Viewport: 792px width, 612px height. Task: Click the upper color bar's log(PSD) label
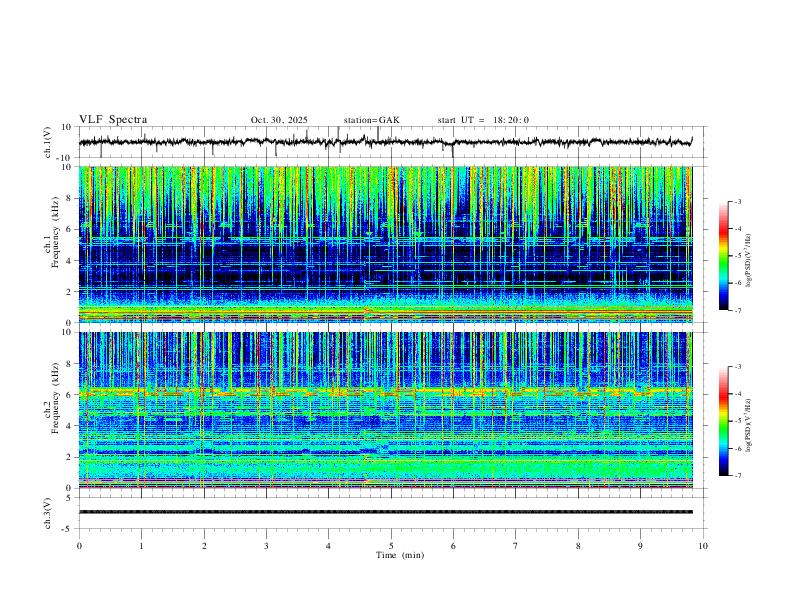tap(749, 260)
